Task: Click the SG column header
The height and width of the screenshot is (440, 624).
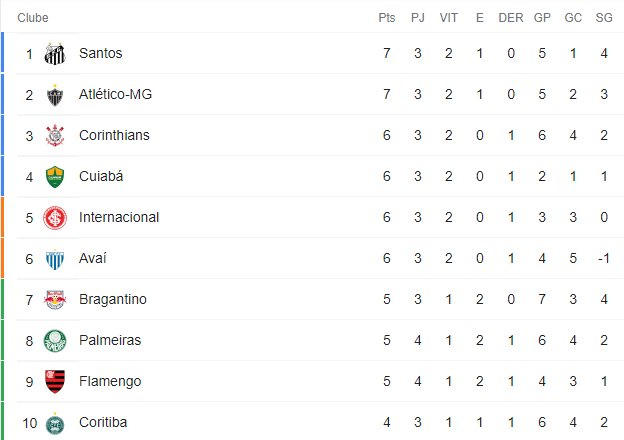Action: point(604,18)
